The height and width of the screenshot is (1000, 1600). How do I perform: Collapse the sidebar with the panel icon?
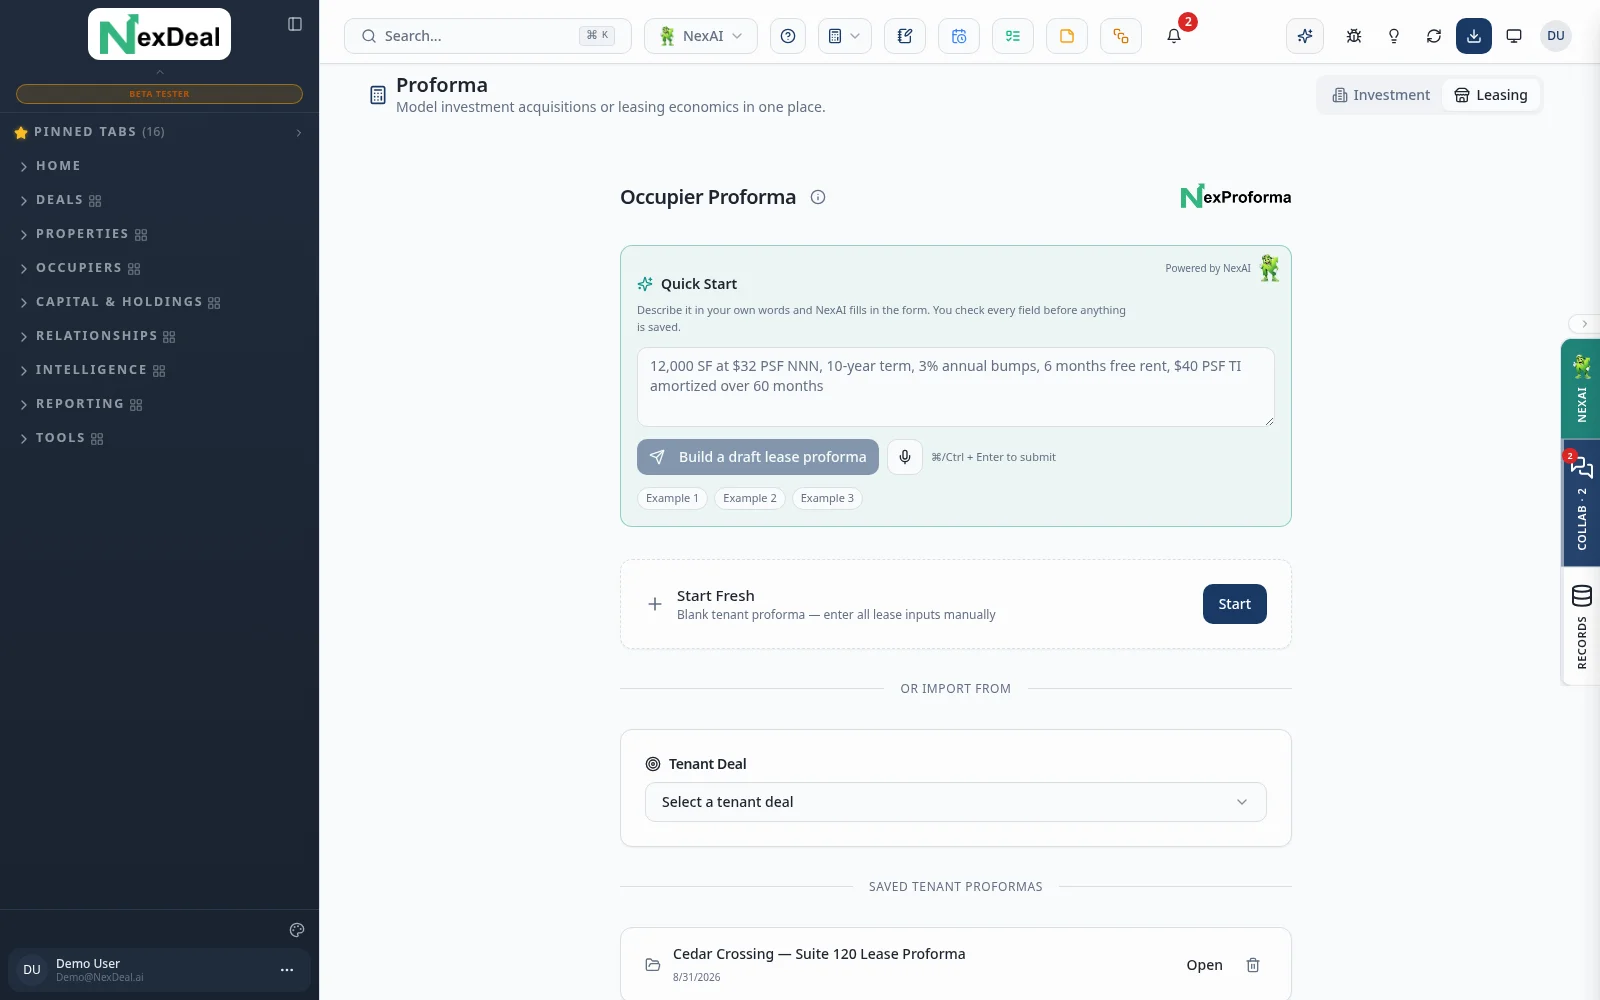tap(295, 24)
